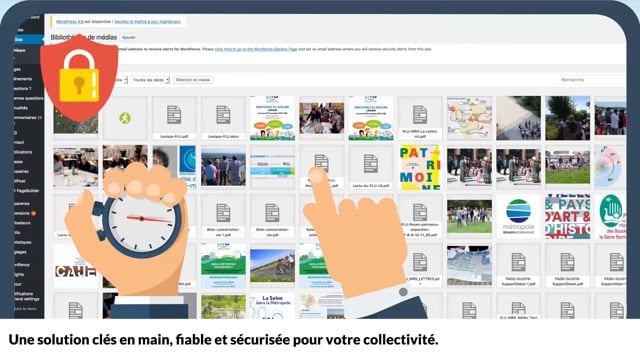Select the green running-person icon thumbnail
This screenshot has height=360, width=640.
click(x=125, y=118)
